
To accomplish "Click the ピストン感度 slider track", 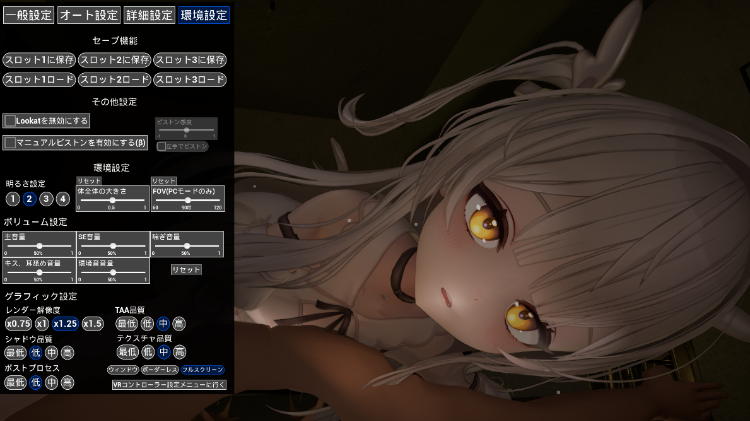I will pos(186,130).
